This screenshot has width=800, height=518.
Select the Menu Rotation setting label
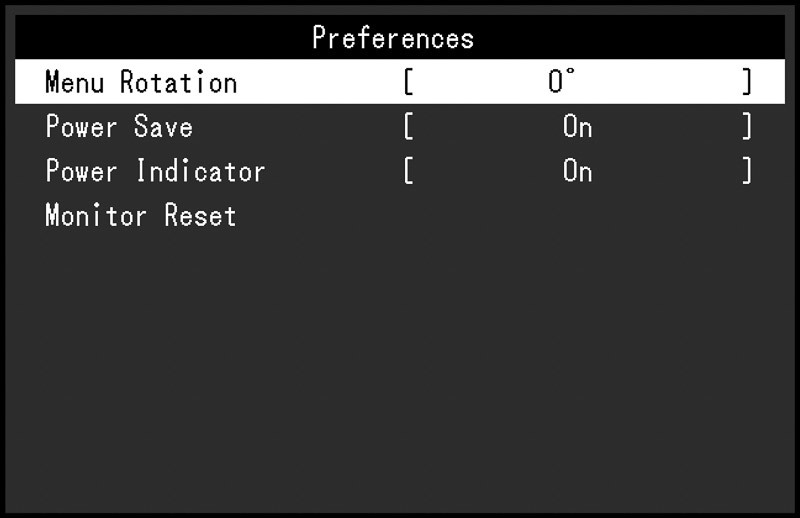pos(141,82)
